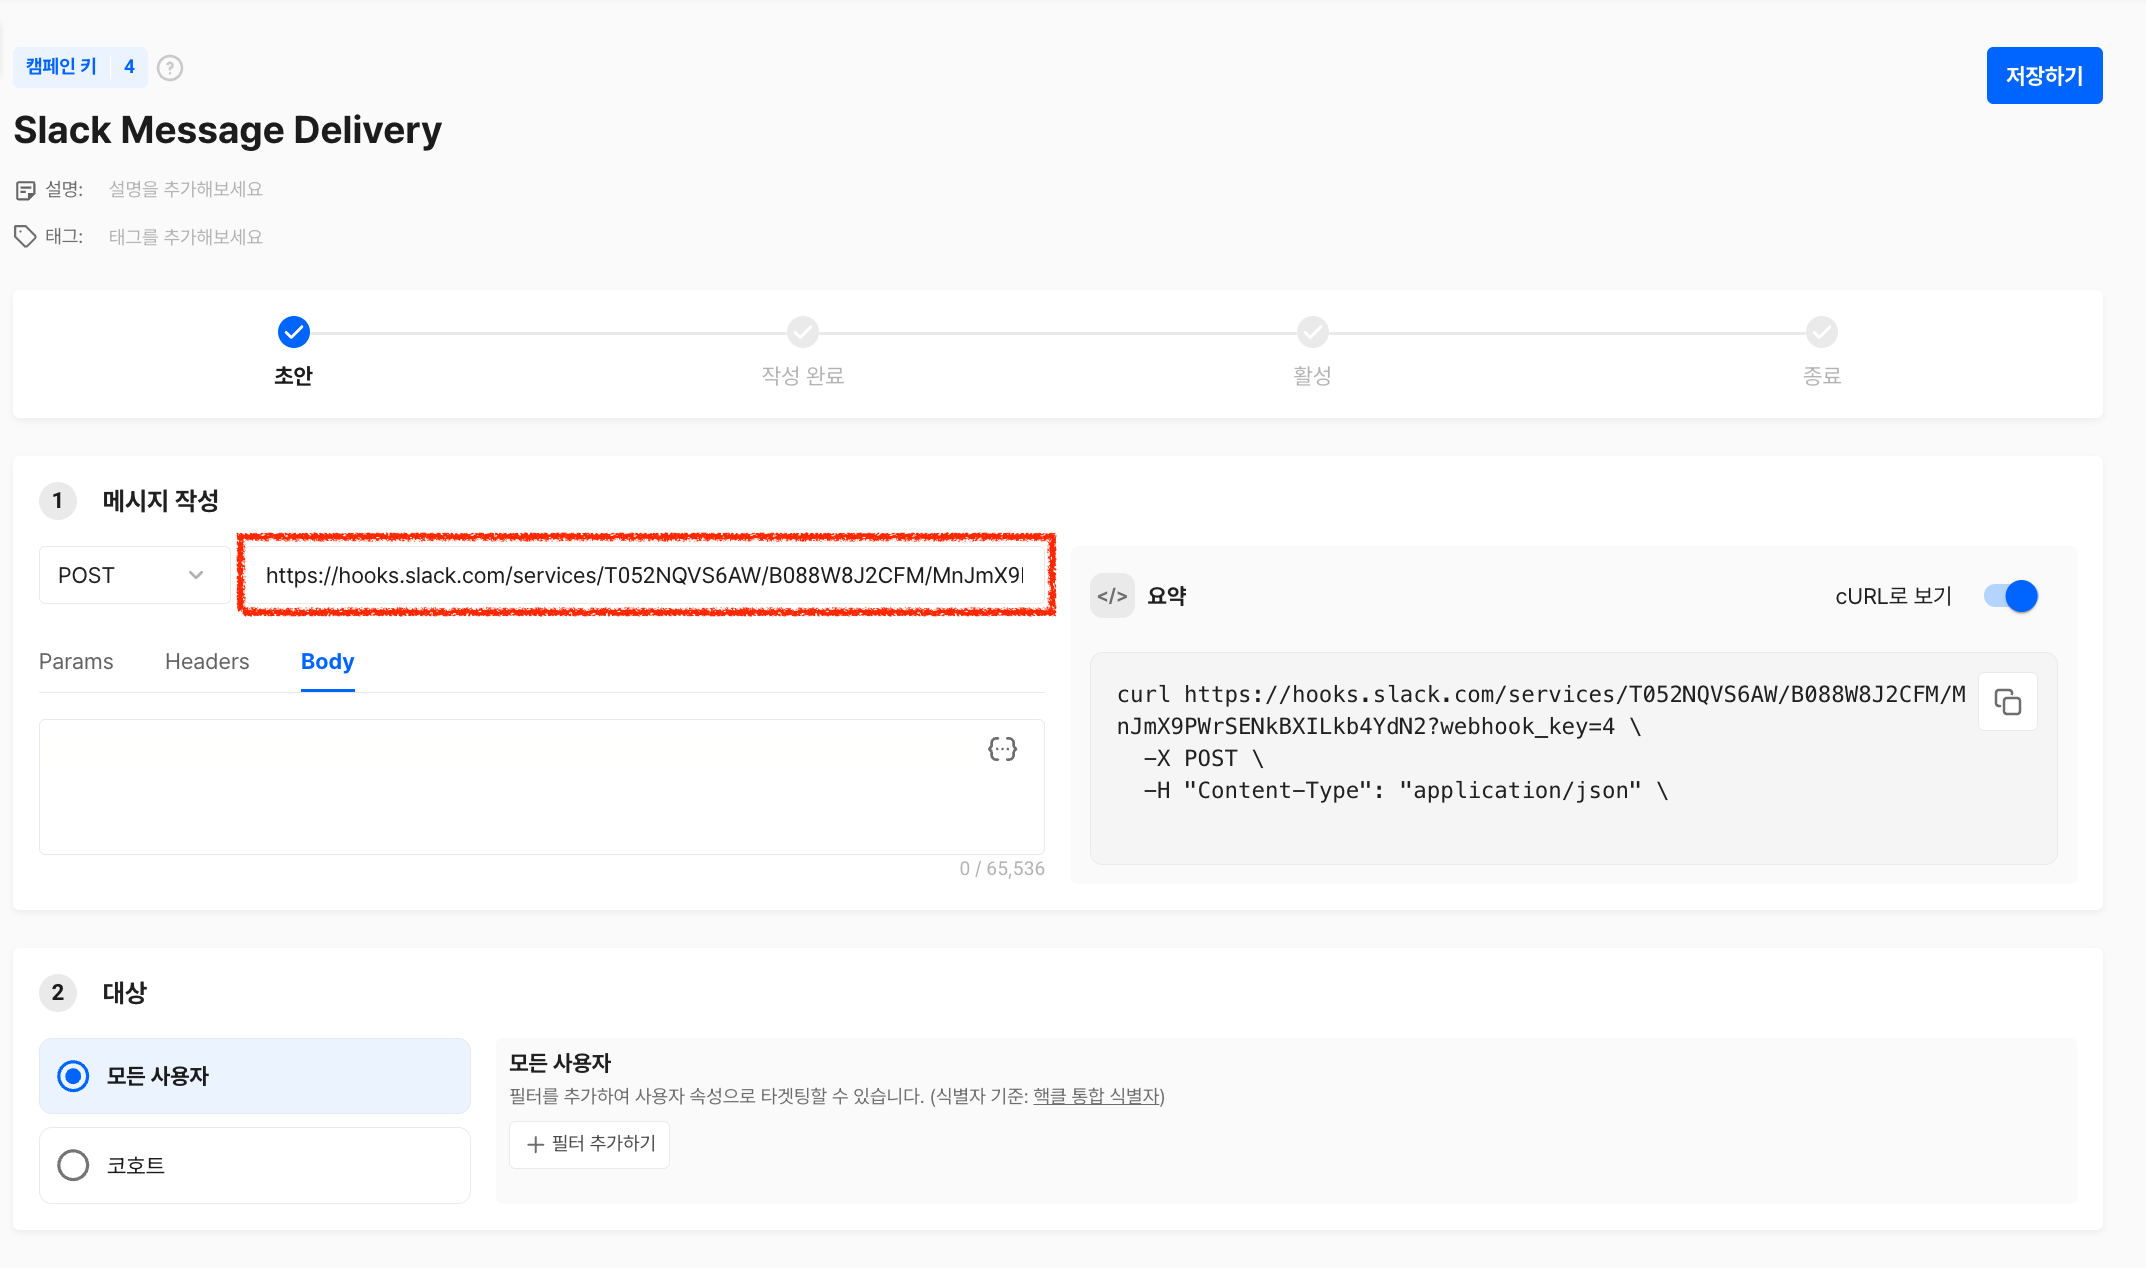Click the 대상 section heading
Screen dimensions: 2146x1268
(x=125, y=993)
